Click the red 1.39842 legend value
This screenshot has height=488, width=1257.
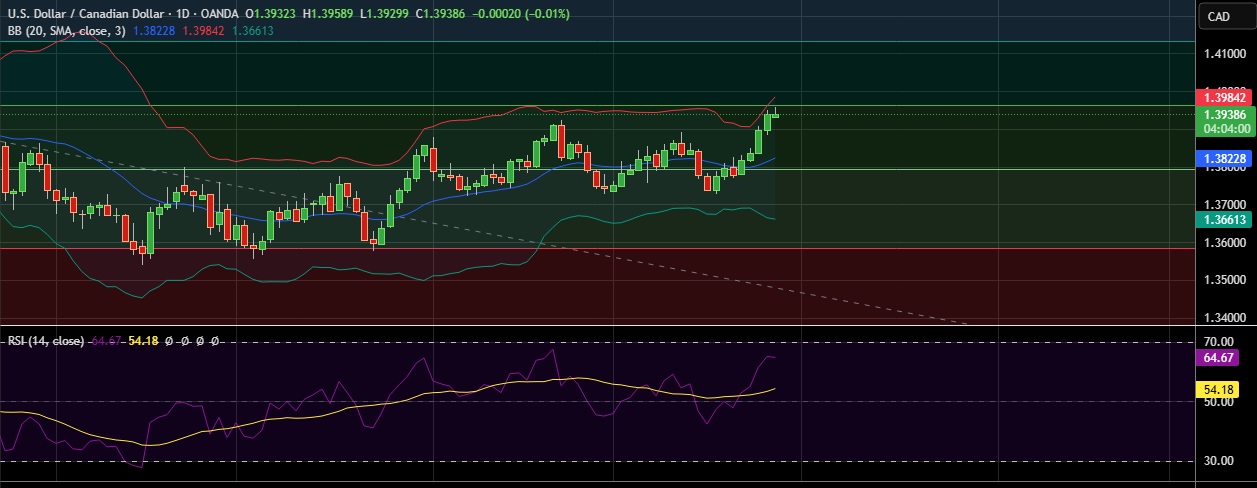pyautogui.click(x=207, y=31)
